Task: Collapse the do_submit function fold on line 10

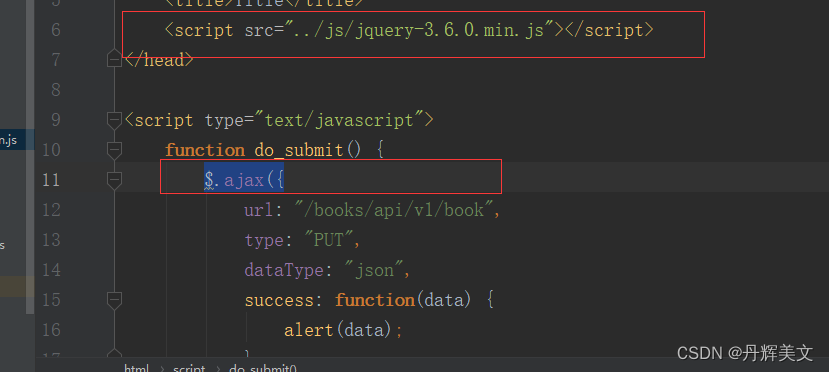Action: click(x=114, y=150)
